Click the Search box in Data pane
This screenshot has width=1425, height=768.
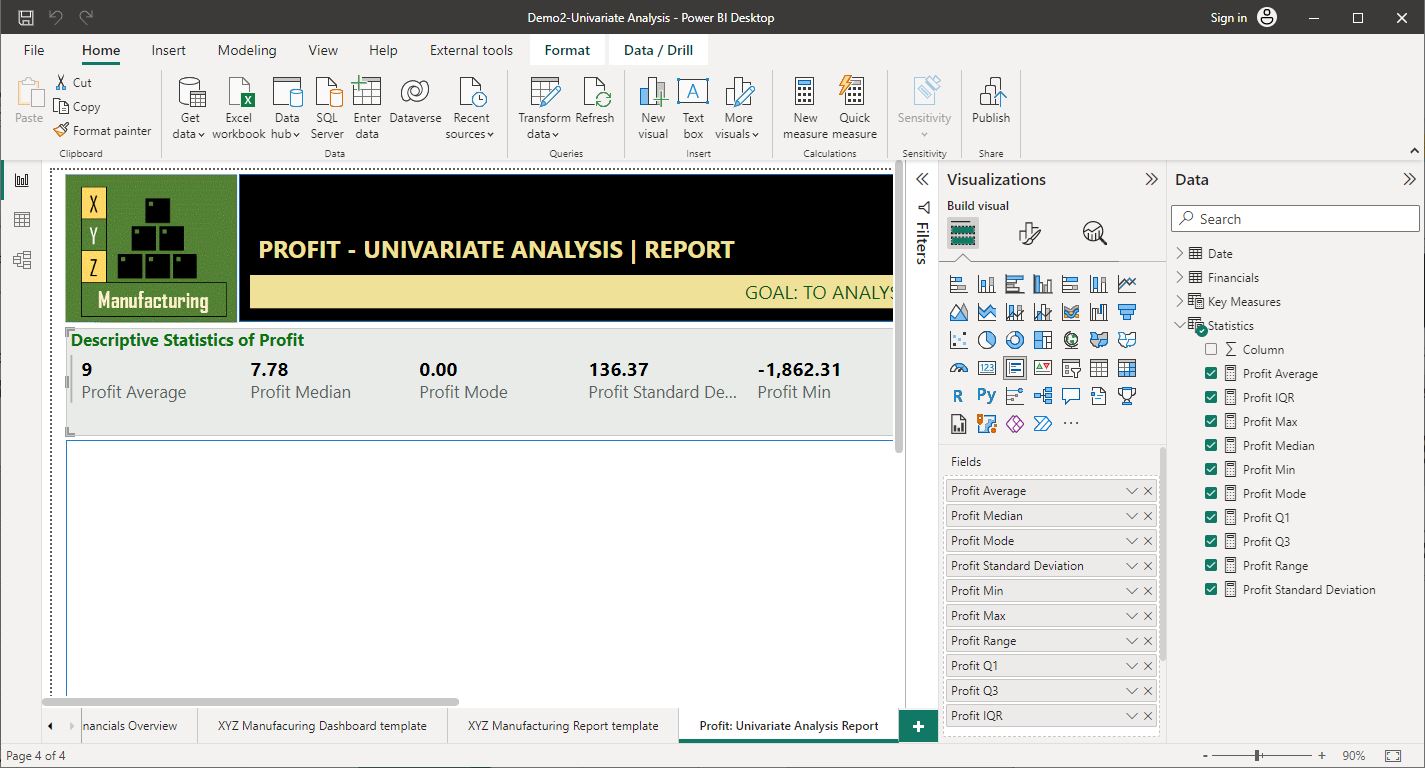coord(1295,219)
